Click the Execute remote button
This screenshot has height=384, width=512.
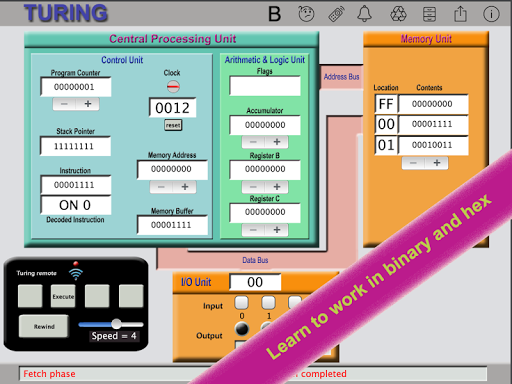point(63,296)
